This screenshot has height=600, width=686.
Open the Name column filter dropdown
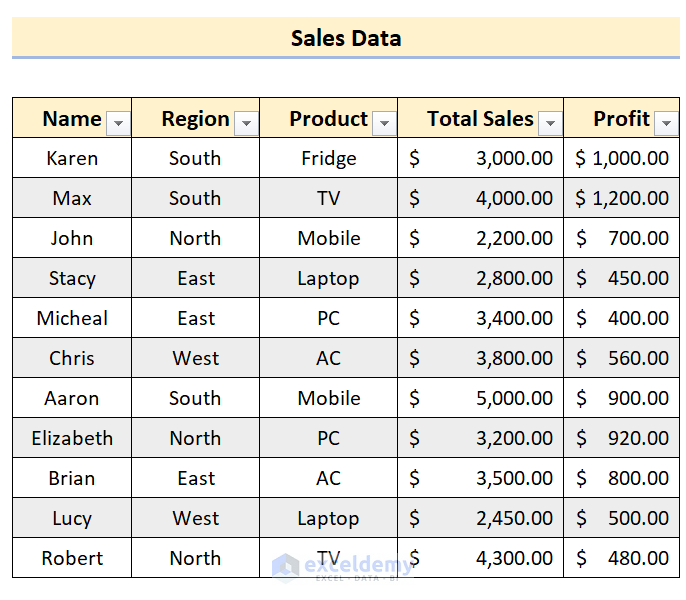118,124
